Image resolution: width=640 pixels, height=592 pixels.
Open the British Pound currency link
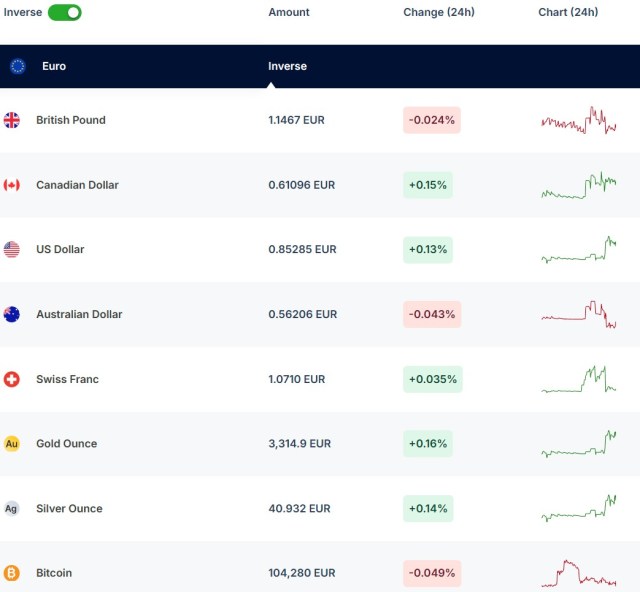coord(70,120)
